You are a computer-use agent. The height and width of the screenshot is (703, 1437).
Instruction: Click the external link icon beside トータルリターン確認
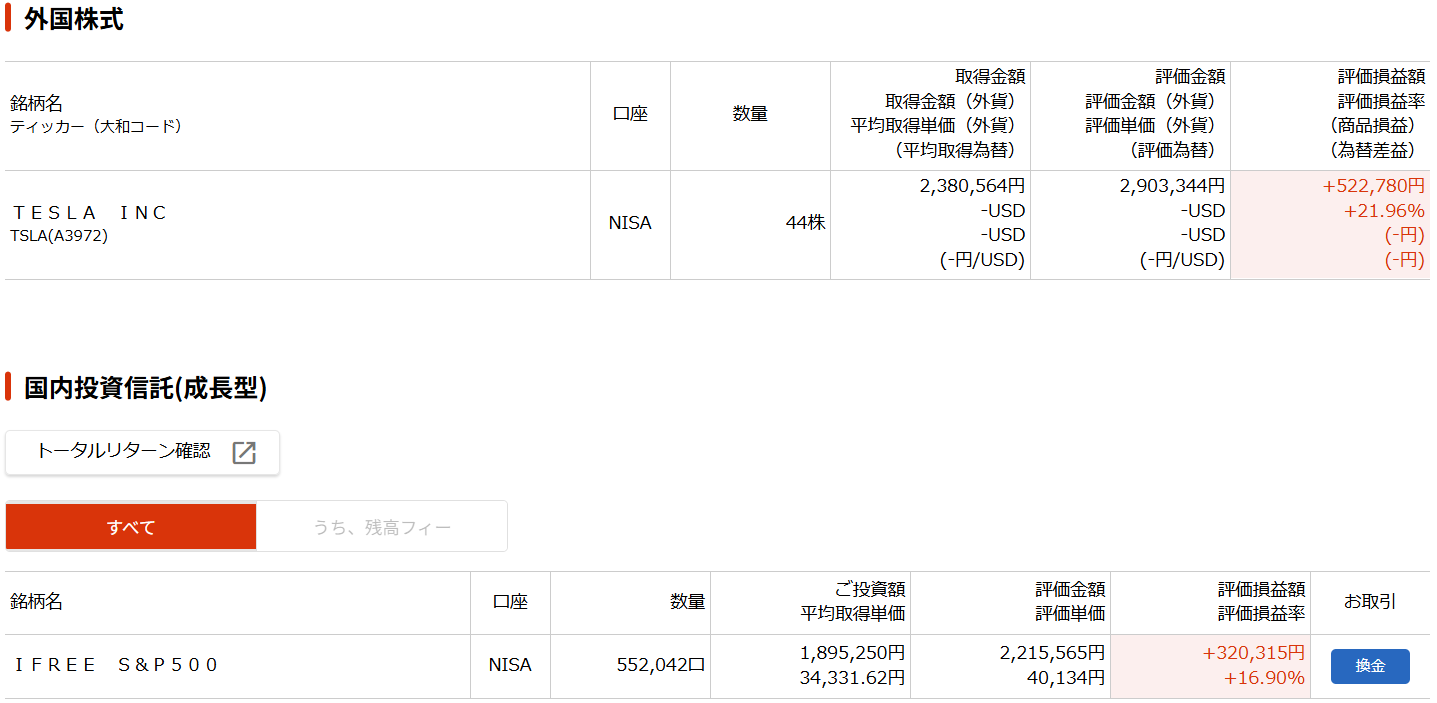point(244,453)
